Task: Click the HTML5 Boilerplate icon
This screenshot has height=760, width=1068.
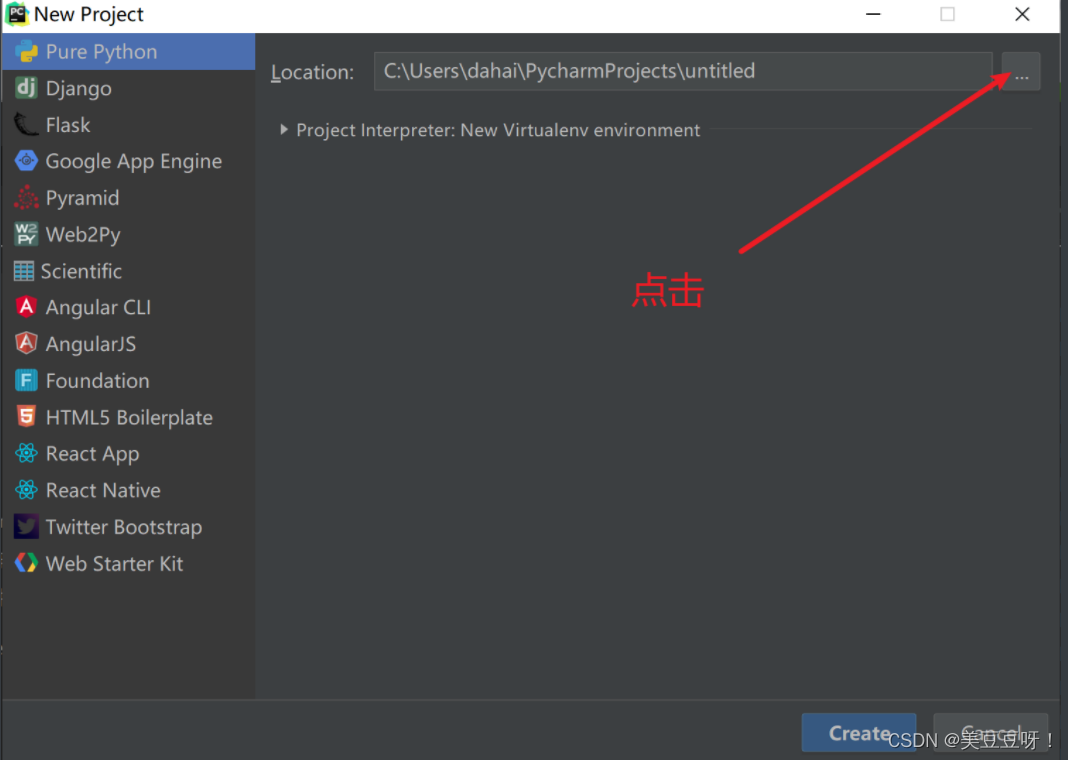Action: [x=26, y=417]
